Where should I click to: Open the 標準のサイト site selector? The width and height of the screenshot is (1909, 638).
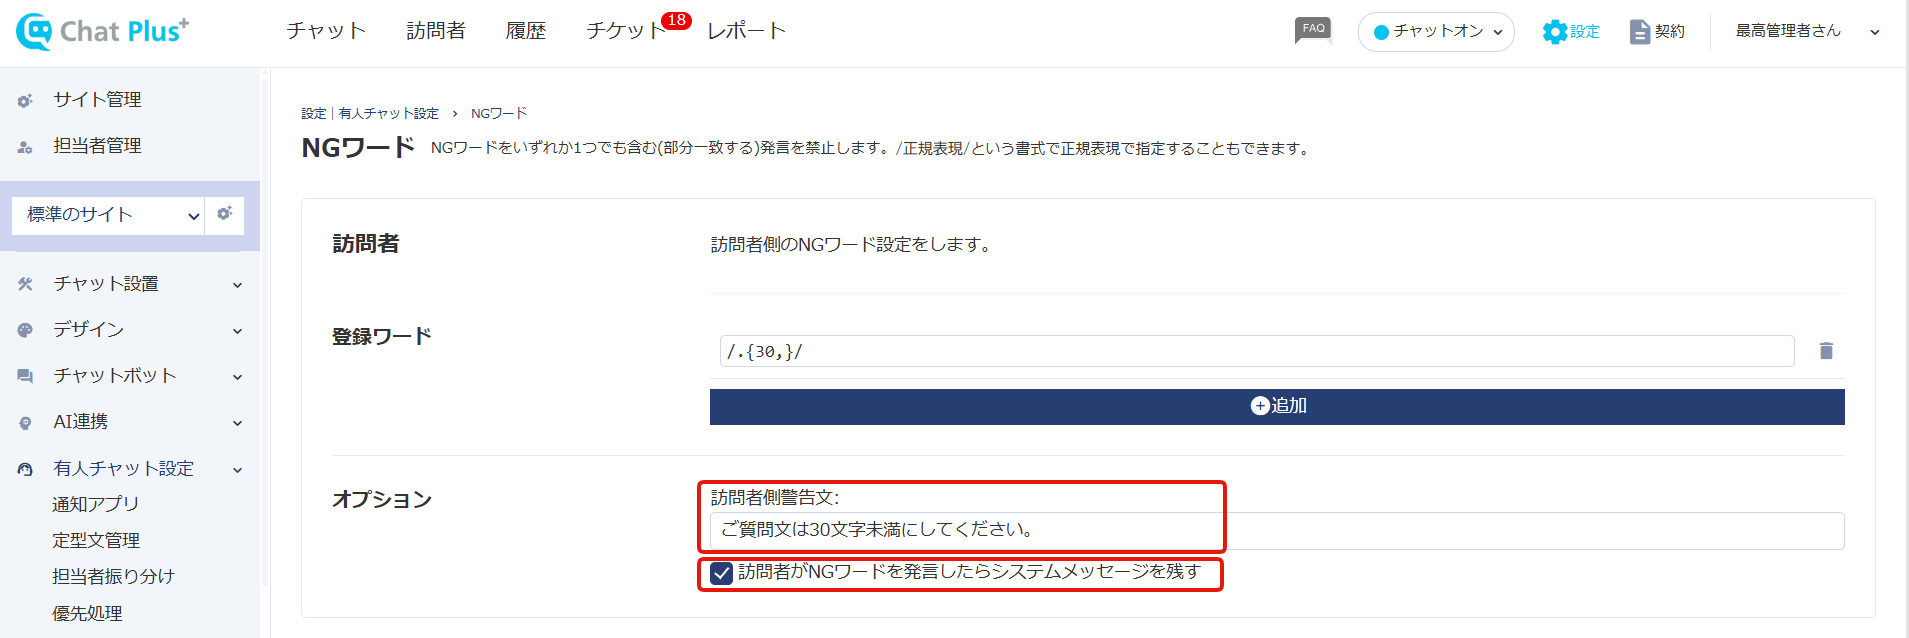pyautogui.click(x=108, y=215)
